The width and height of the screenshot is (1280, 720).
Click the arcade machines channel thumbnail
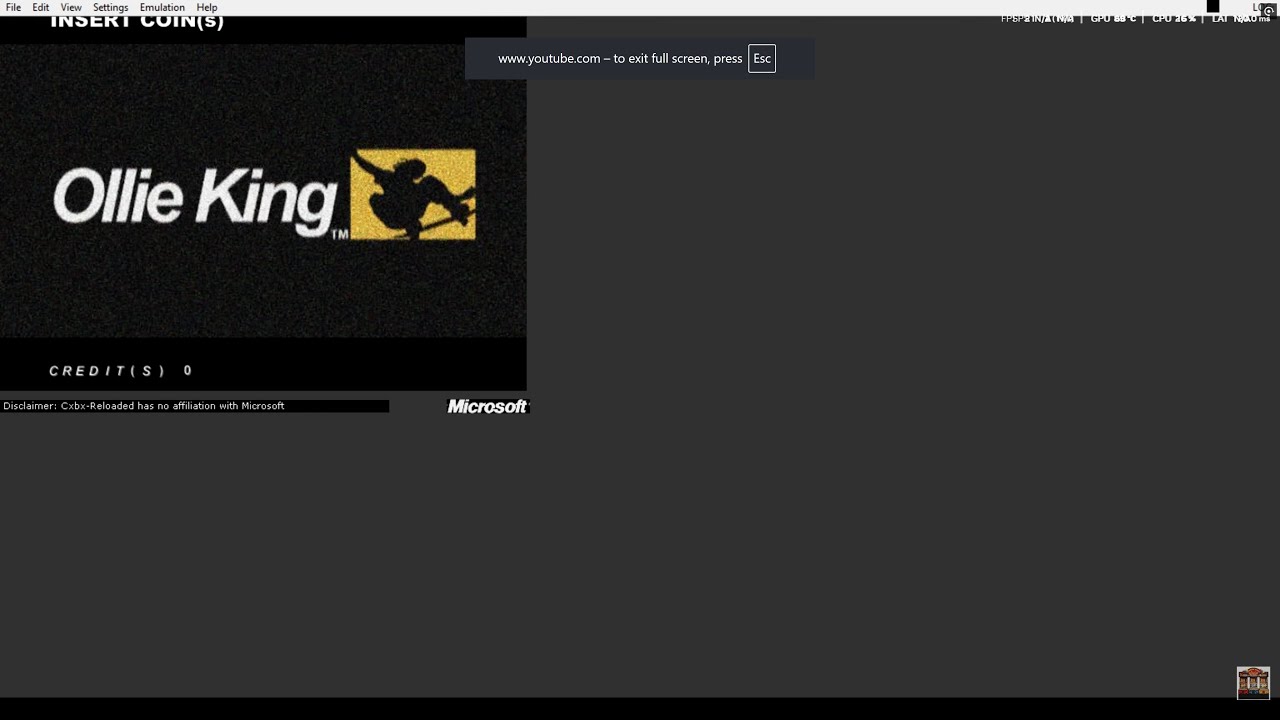1253,683
